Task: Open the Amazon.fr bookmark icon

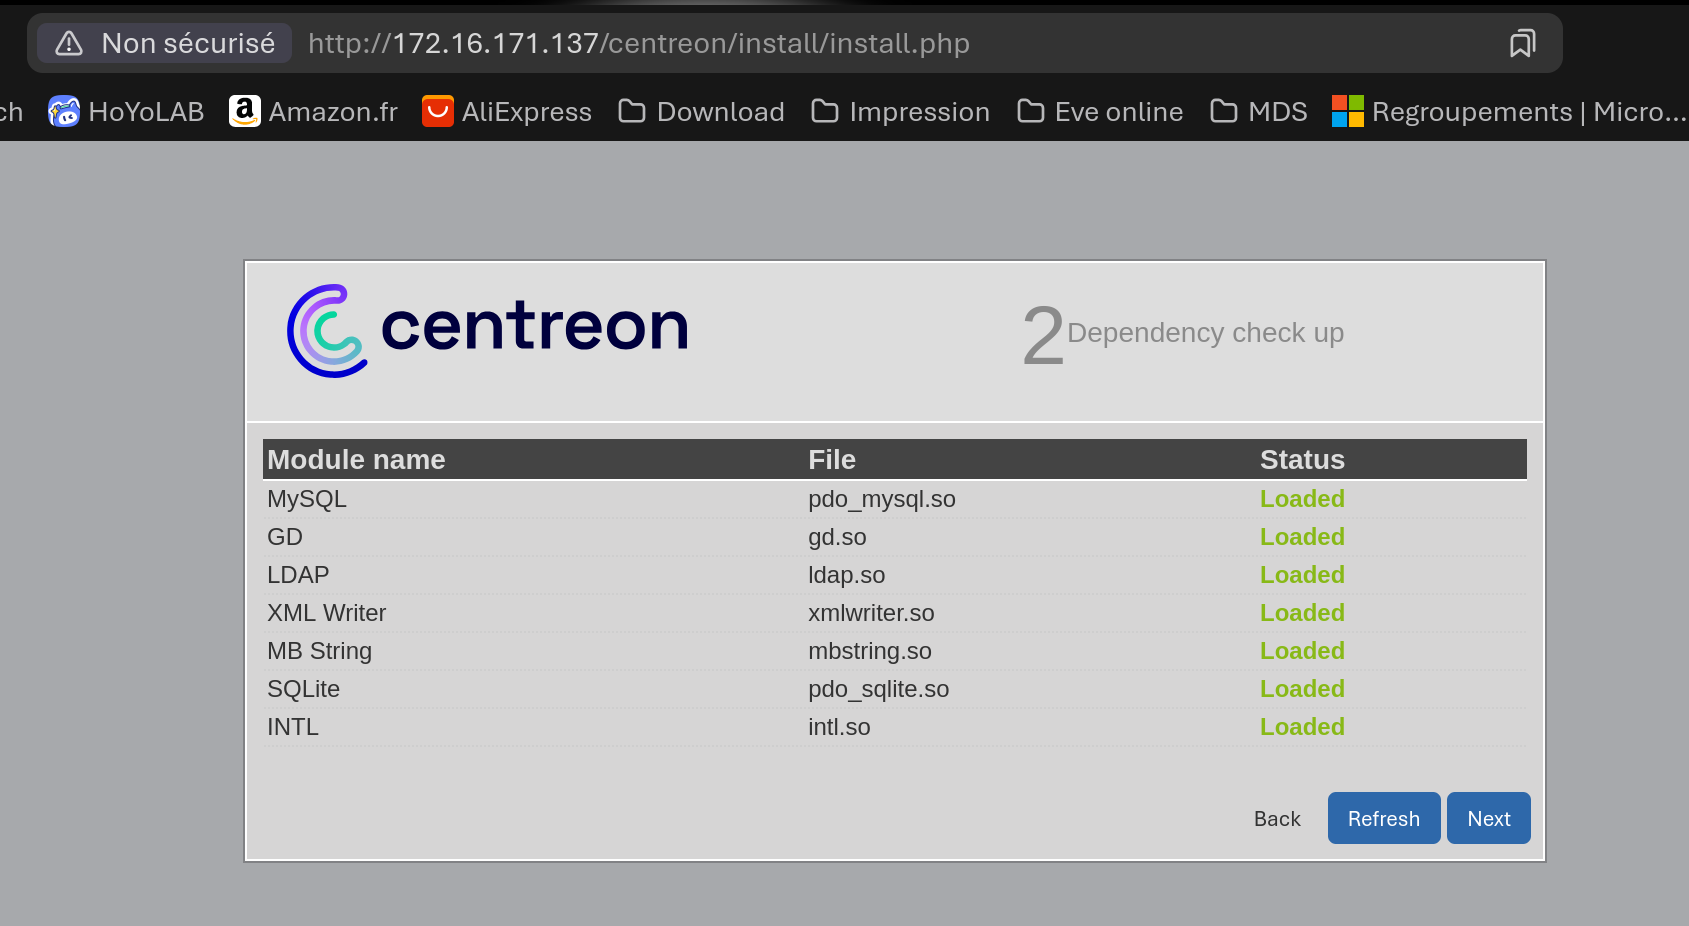Action: click(x=245, y=111)
